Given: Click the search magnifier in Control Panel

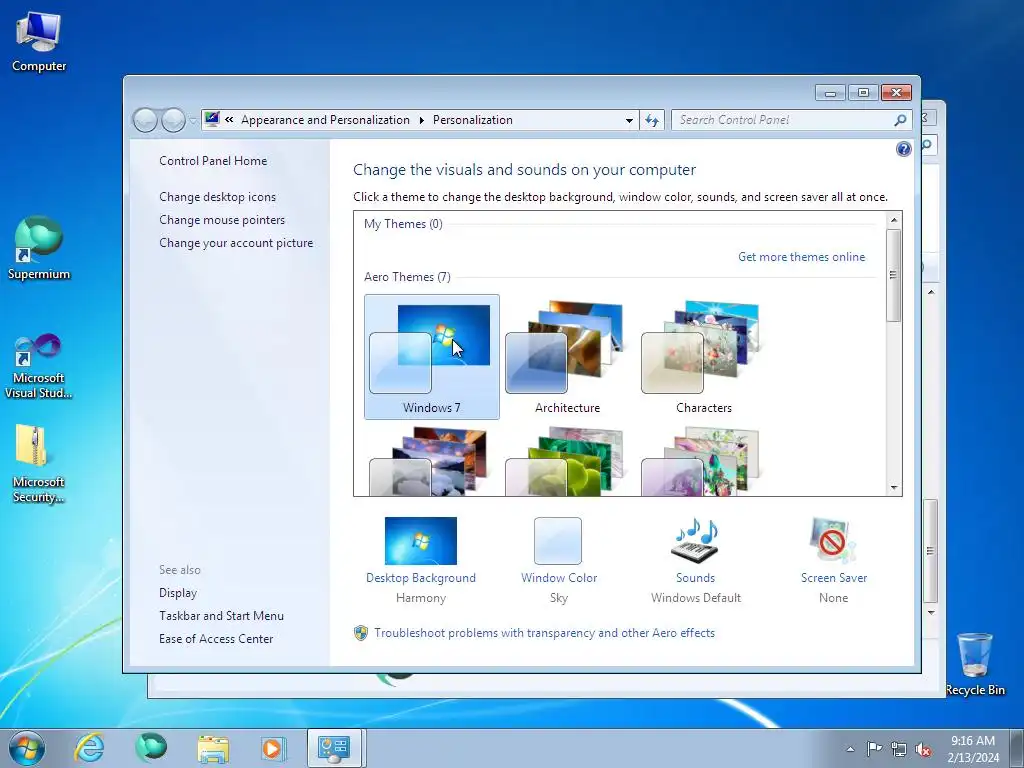Looking at the screenshot, I should click(901, 120).
